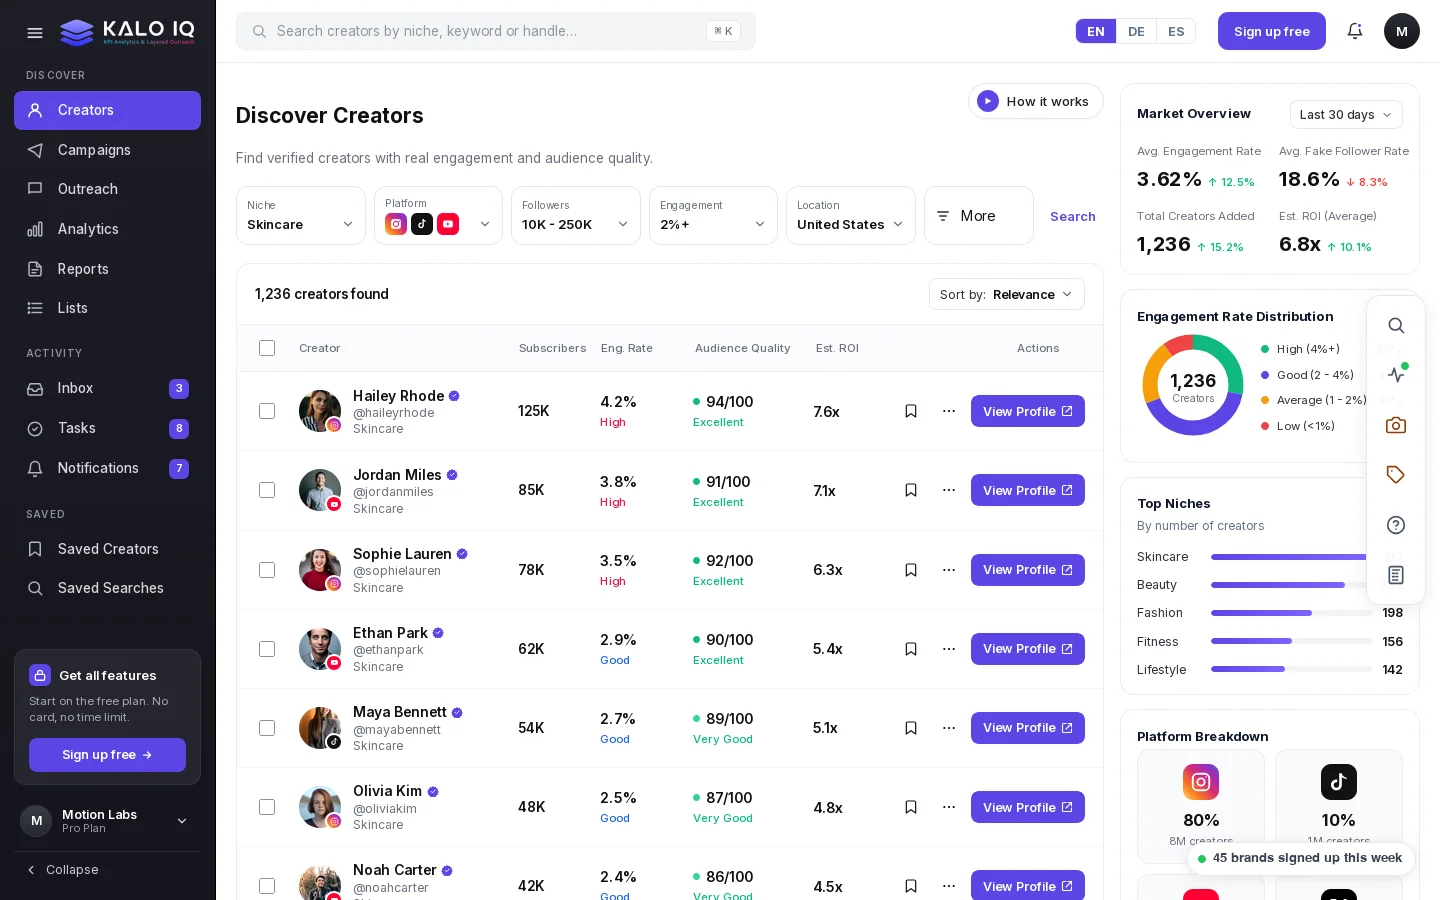Viewport: 1440px width, 900px height.
Task: Open the Location United States dropdown
Action: point(851,215)
